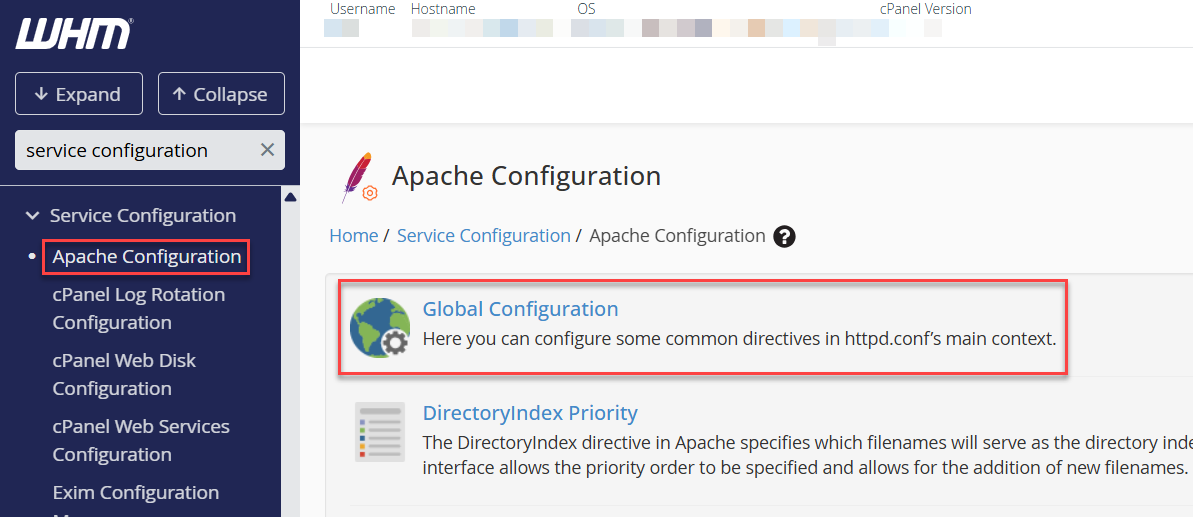Go to Service Configuration breadcrumb link
The width and height of the screenshot is (1193, 517).
[484, 236]
